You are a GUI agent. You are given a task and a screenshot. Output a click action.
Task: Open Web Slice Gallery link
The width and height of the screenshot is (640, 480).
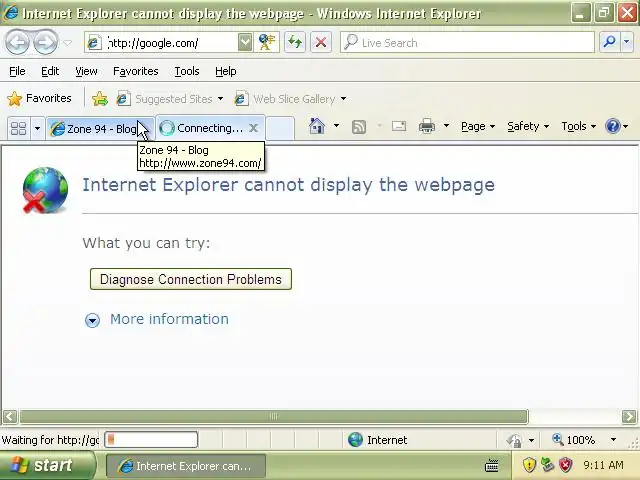tap(290, 99)
